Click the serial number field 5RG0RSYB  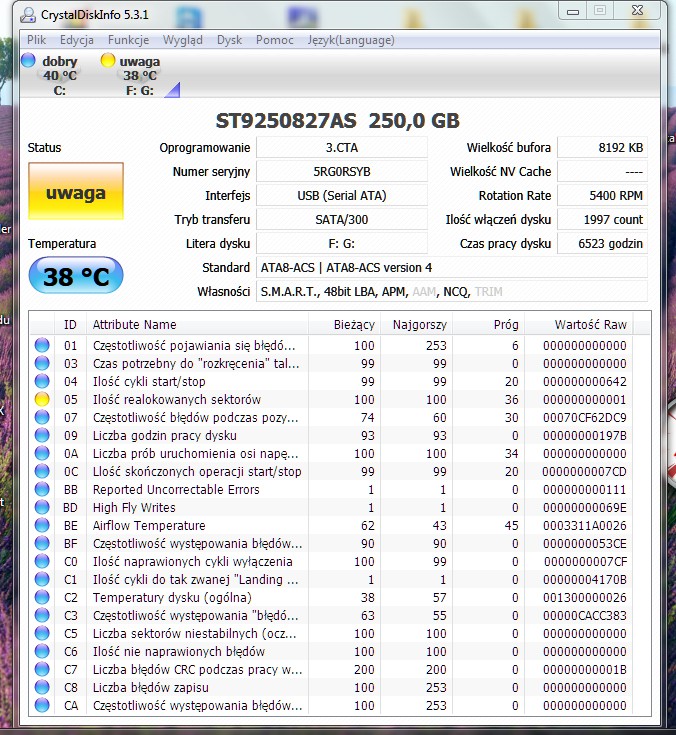click(x=342, y=172)
